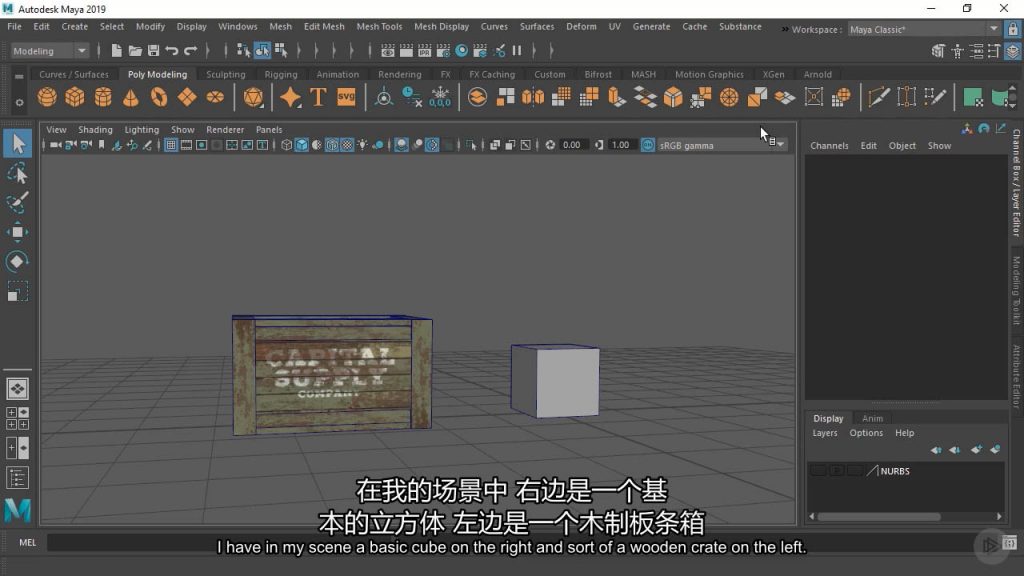Toggle the Channel Box layer editor icon
This screenshot has width=1024, height=576.
(x=1013, y=50)
